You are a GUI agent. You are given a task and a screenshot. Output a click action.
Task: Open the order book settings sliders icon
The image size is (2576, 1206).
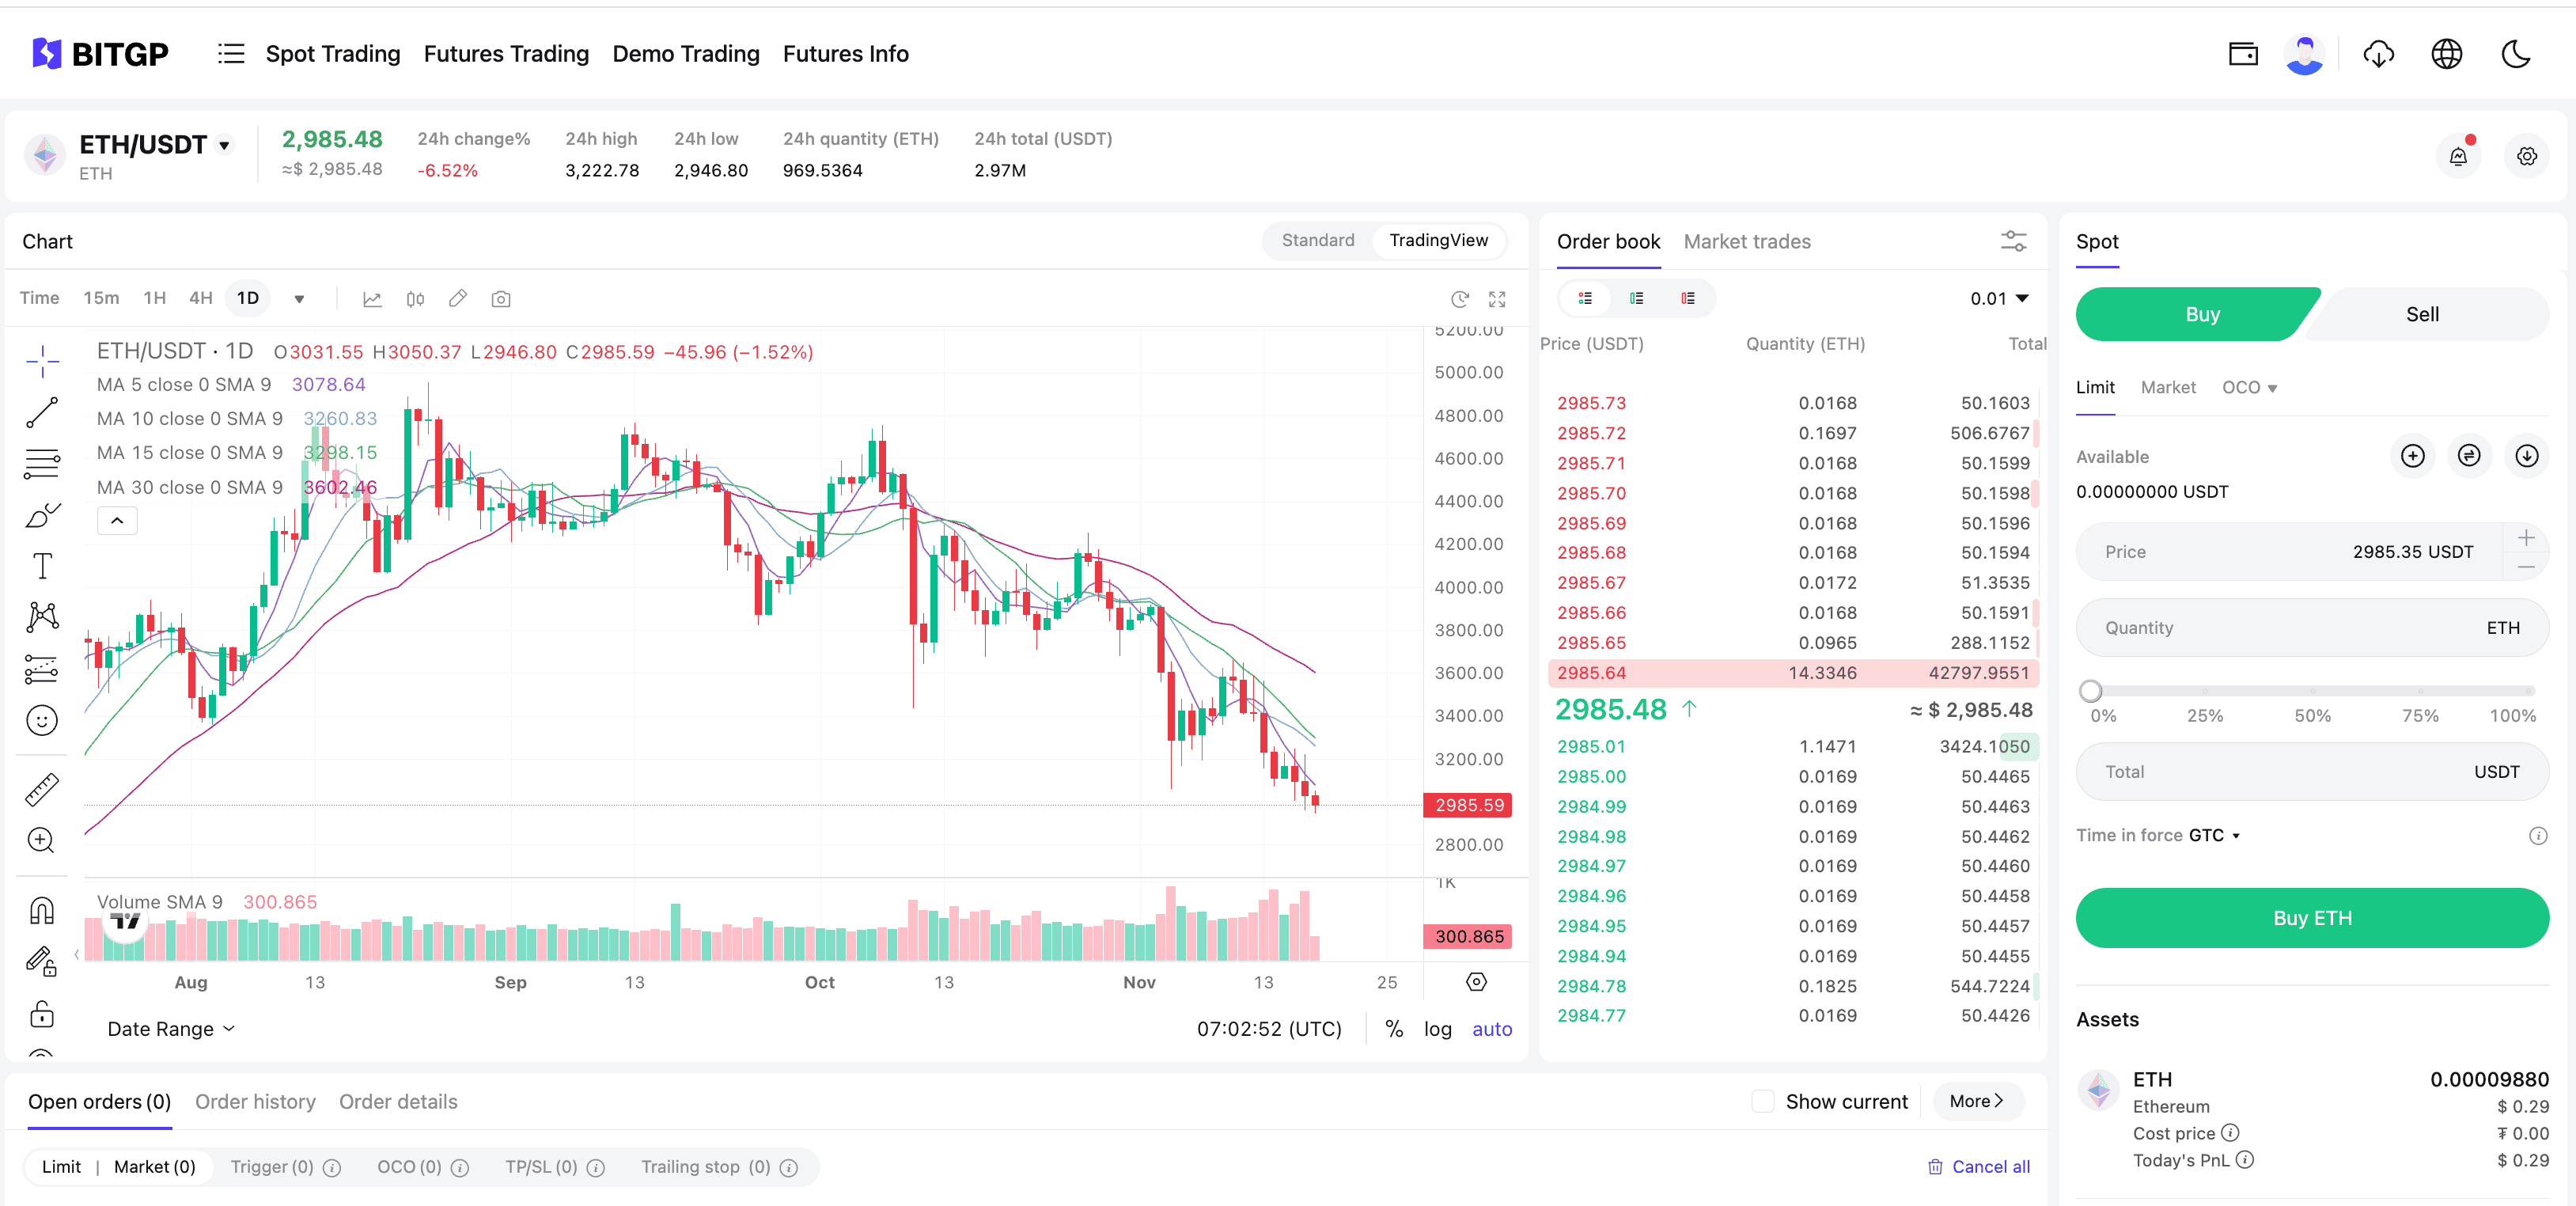[x=2013, y=241]
